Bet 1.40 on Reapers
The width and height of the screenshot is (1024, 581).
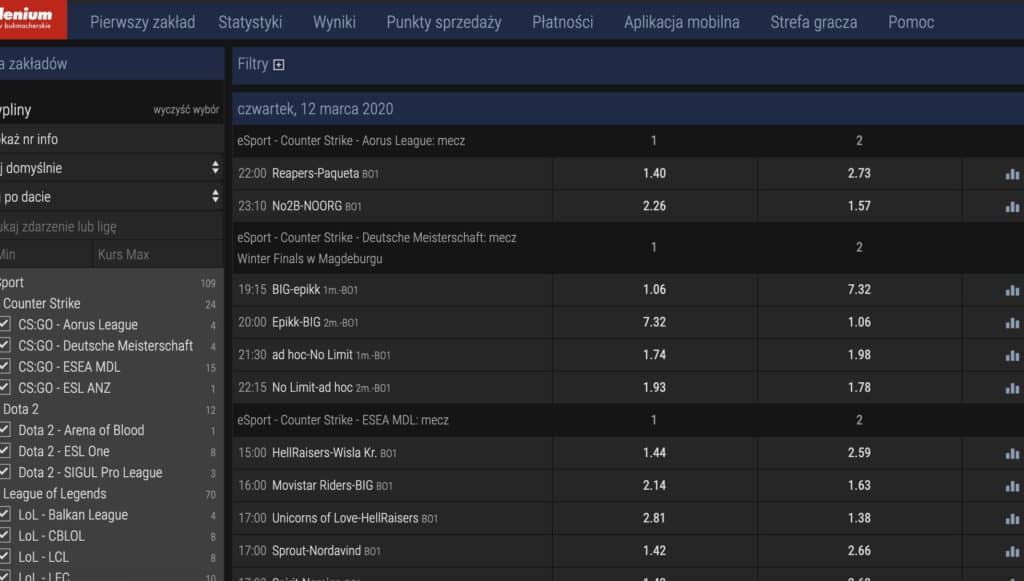pos(654,174)
